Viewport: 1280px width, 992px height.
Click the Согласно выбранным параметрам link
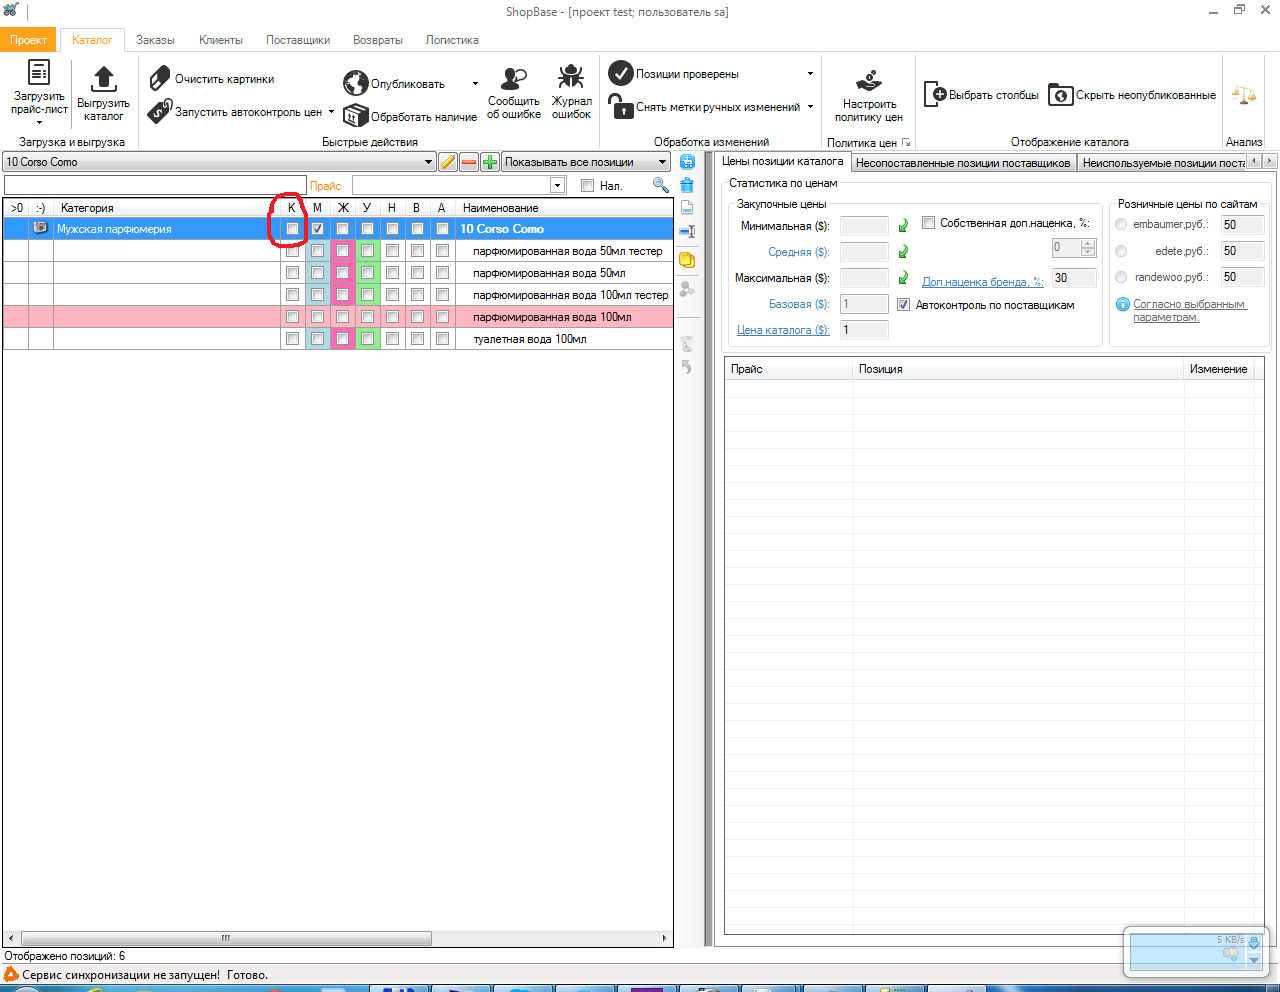click(1190, 310)
